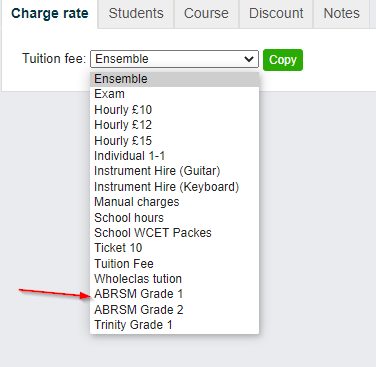Viewport: 376px width, 367px height.
Task: Choose ABRSM Grade 2 option
Action: coord(174,310)
